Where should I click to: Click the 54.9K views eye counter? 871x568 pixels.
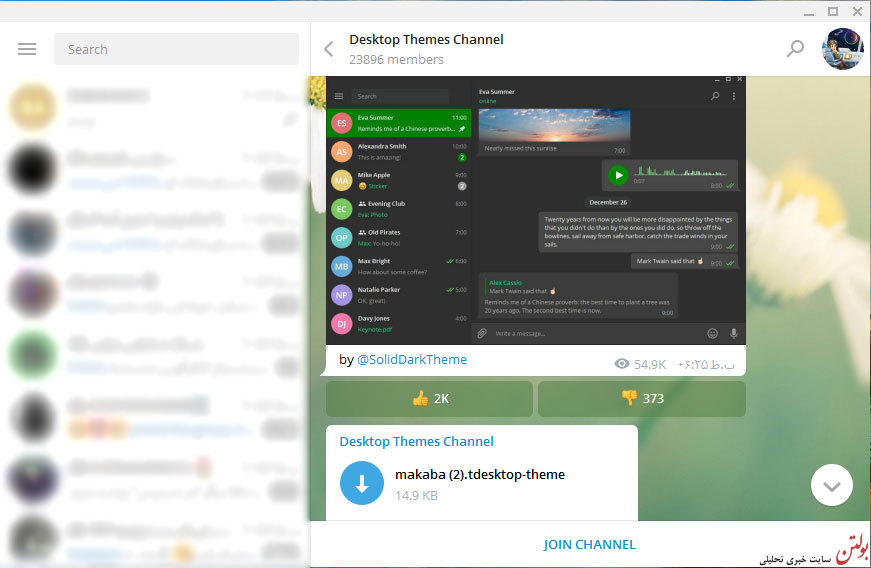pyautogui.click(x=639, y=364)
